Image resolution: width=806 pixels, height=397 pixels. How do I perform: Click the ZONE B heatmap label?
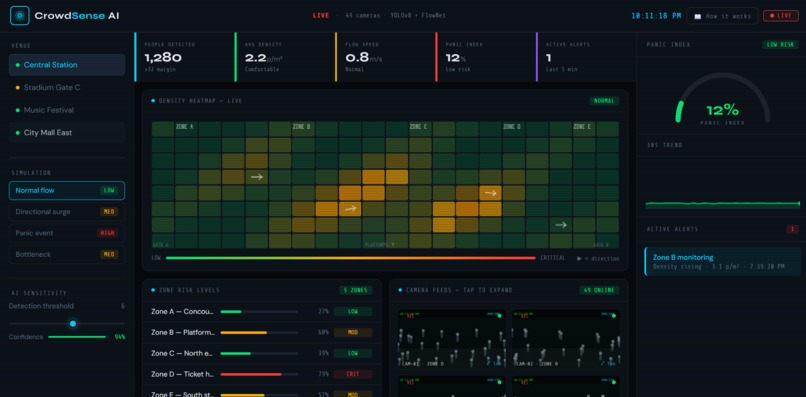coord(301,127)
